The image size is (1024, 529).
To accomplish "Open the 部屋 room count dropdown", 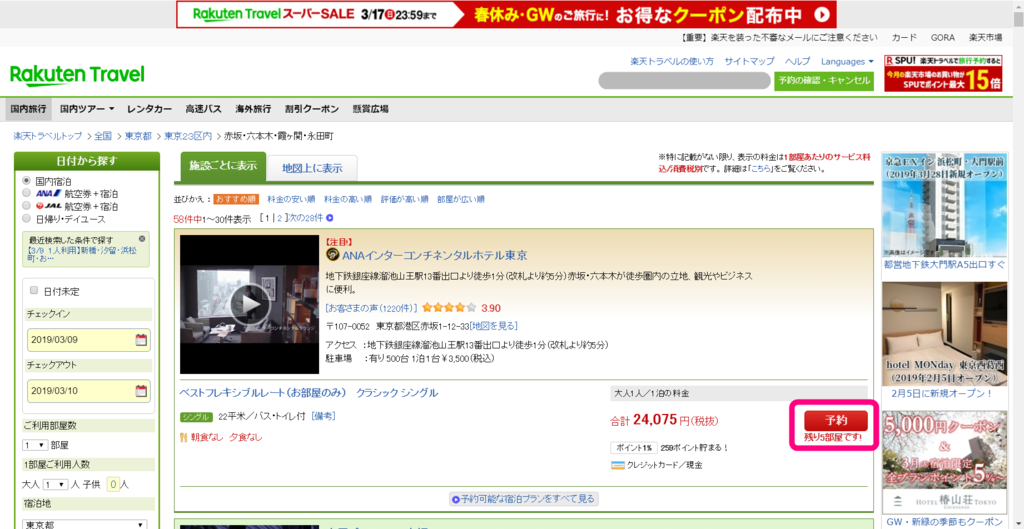I will tap(35, 445).
